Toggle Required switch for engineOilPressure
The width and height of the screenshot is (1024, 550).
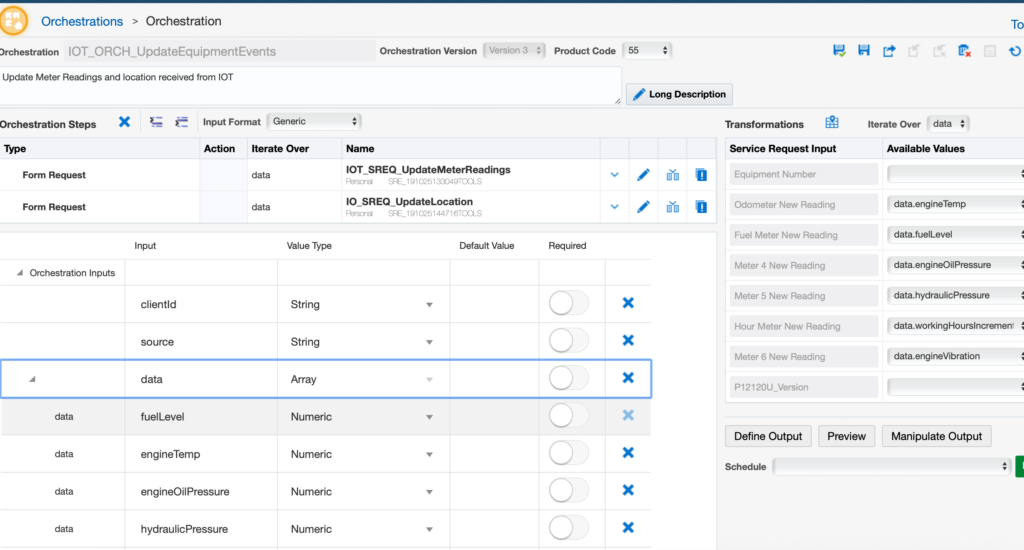coord(568,491)
